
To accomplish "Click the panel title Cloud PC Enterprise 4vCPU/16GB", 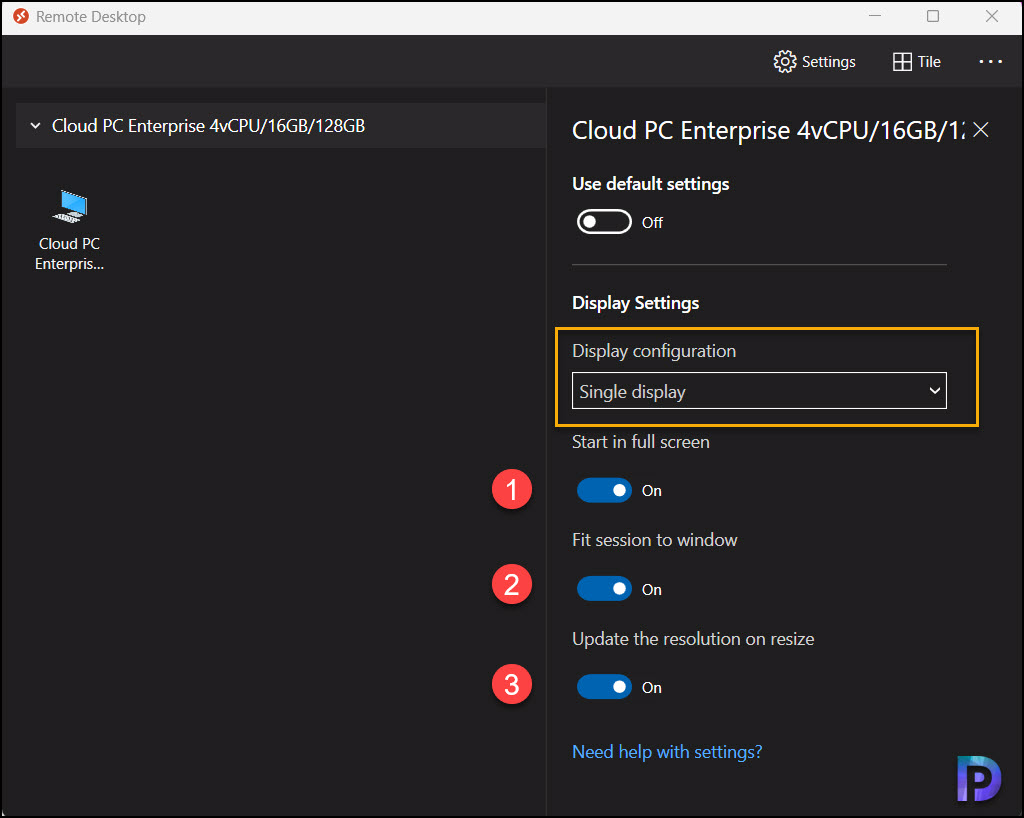I will [768, 131].
